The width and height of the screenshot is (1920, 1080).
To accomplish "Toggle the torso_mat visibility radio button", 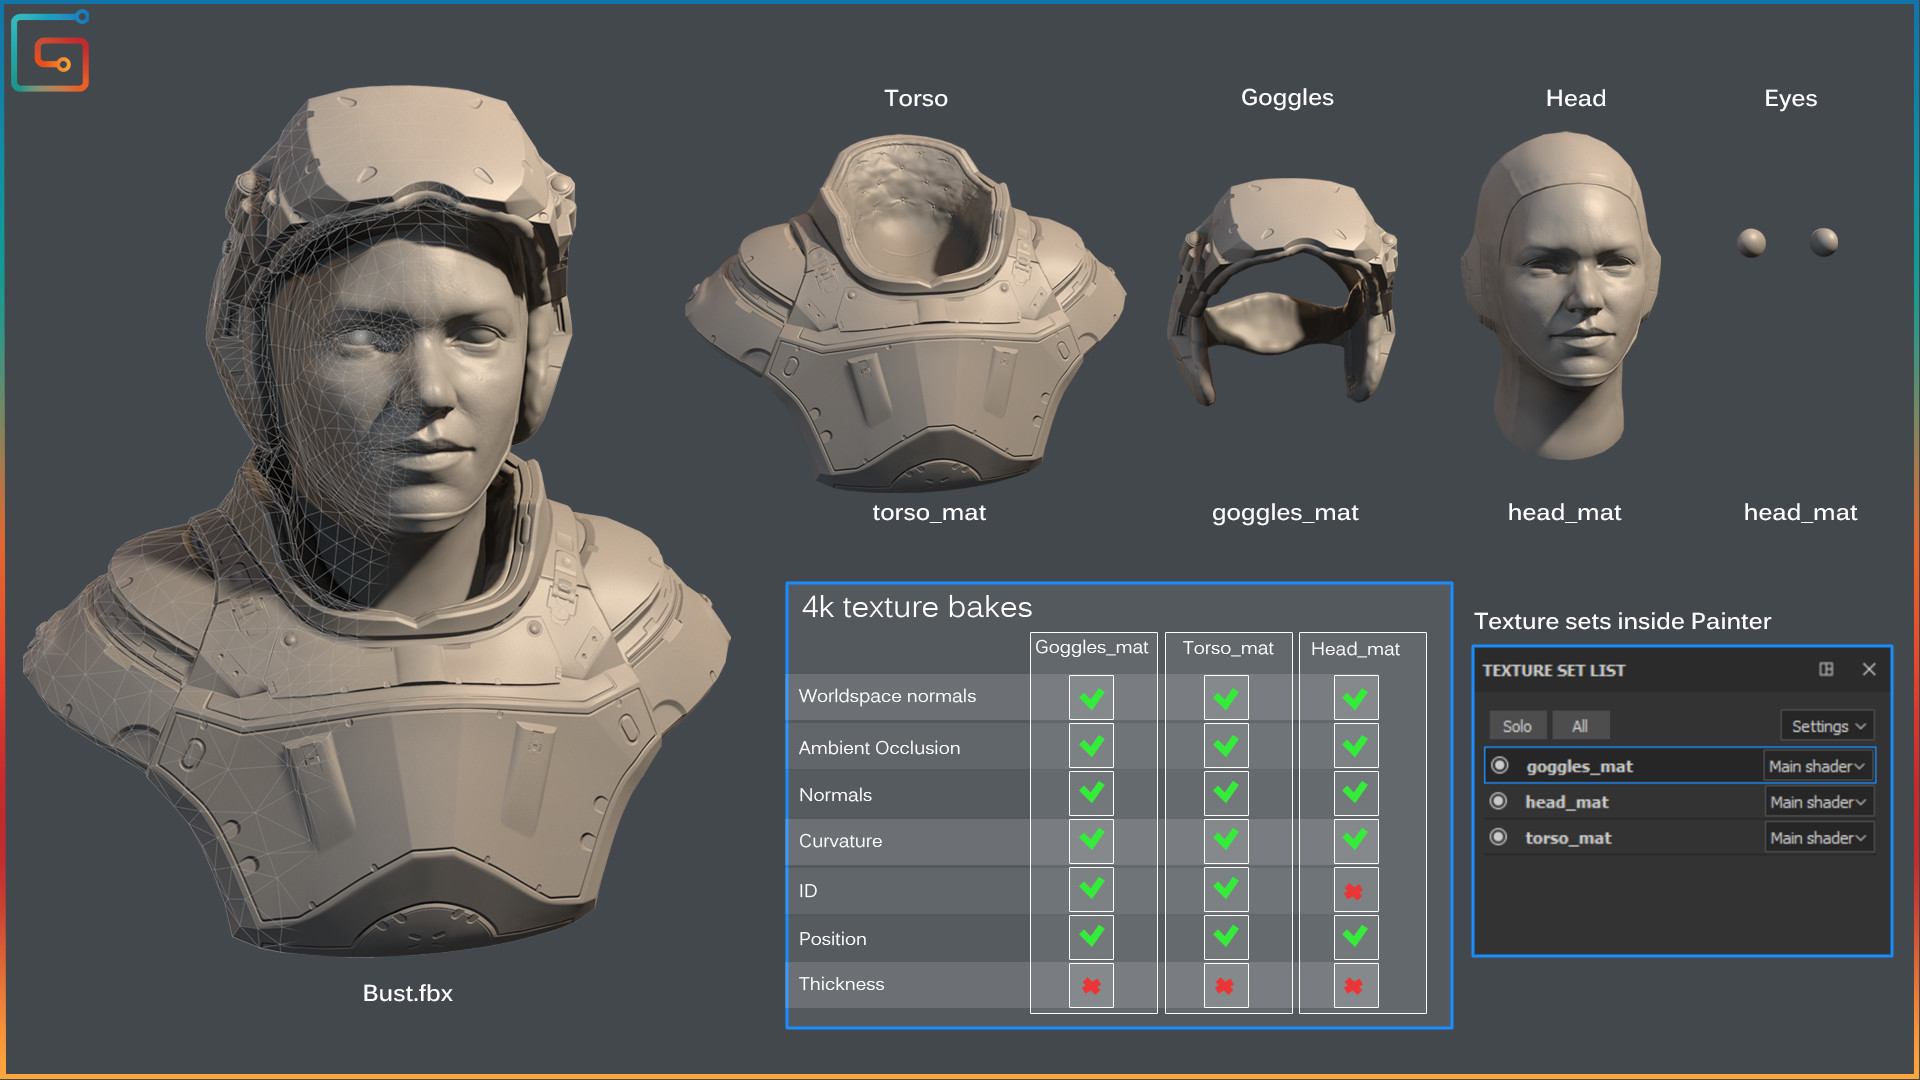I will pos(1498,837).
